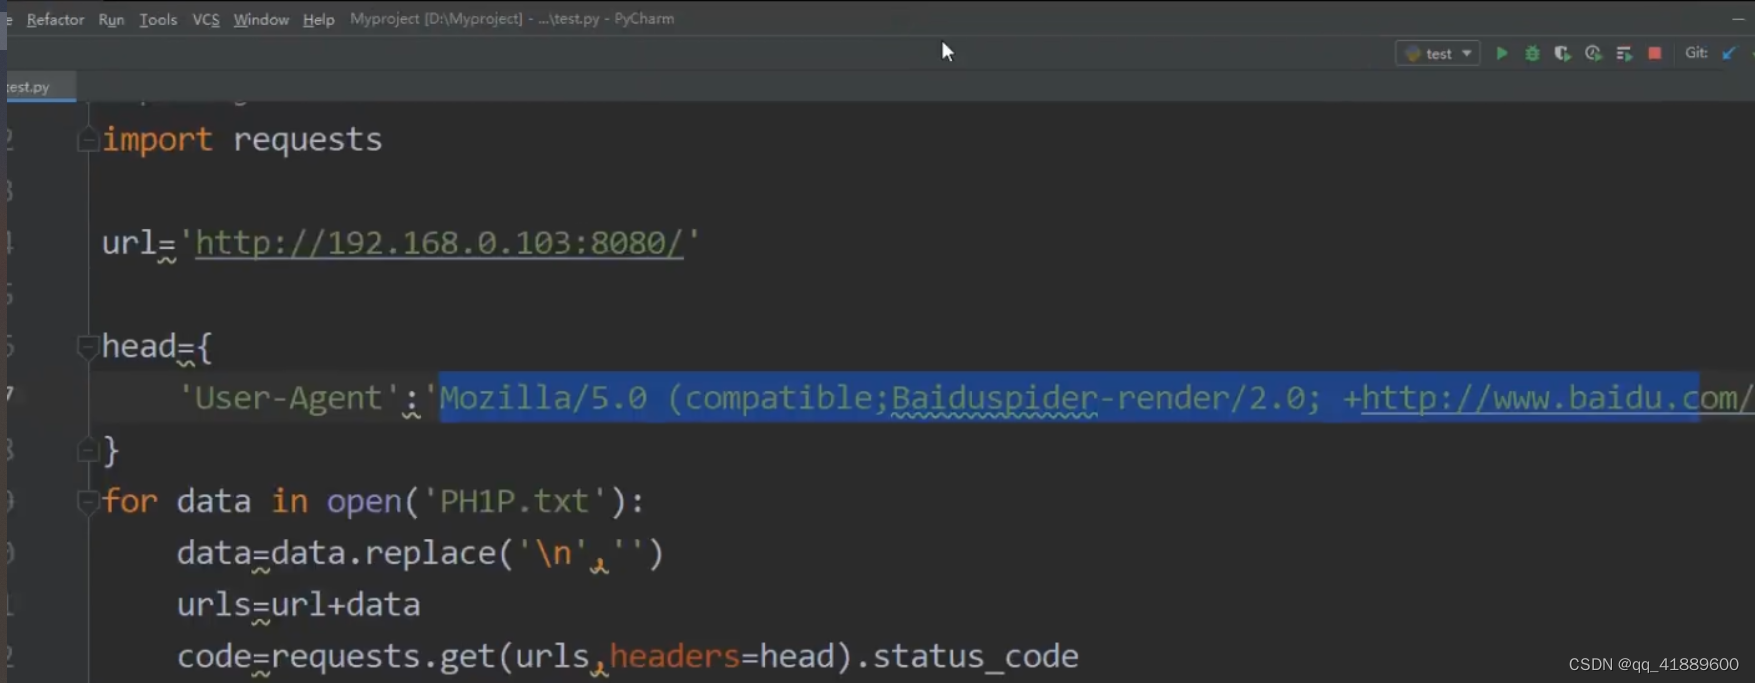The width and height of the screenshot is (1755, 683).
Task: Start debugging with the bug icon
Action: [1532, 54]
